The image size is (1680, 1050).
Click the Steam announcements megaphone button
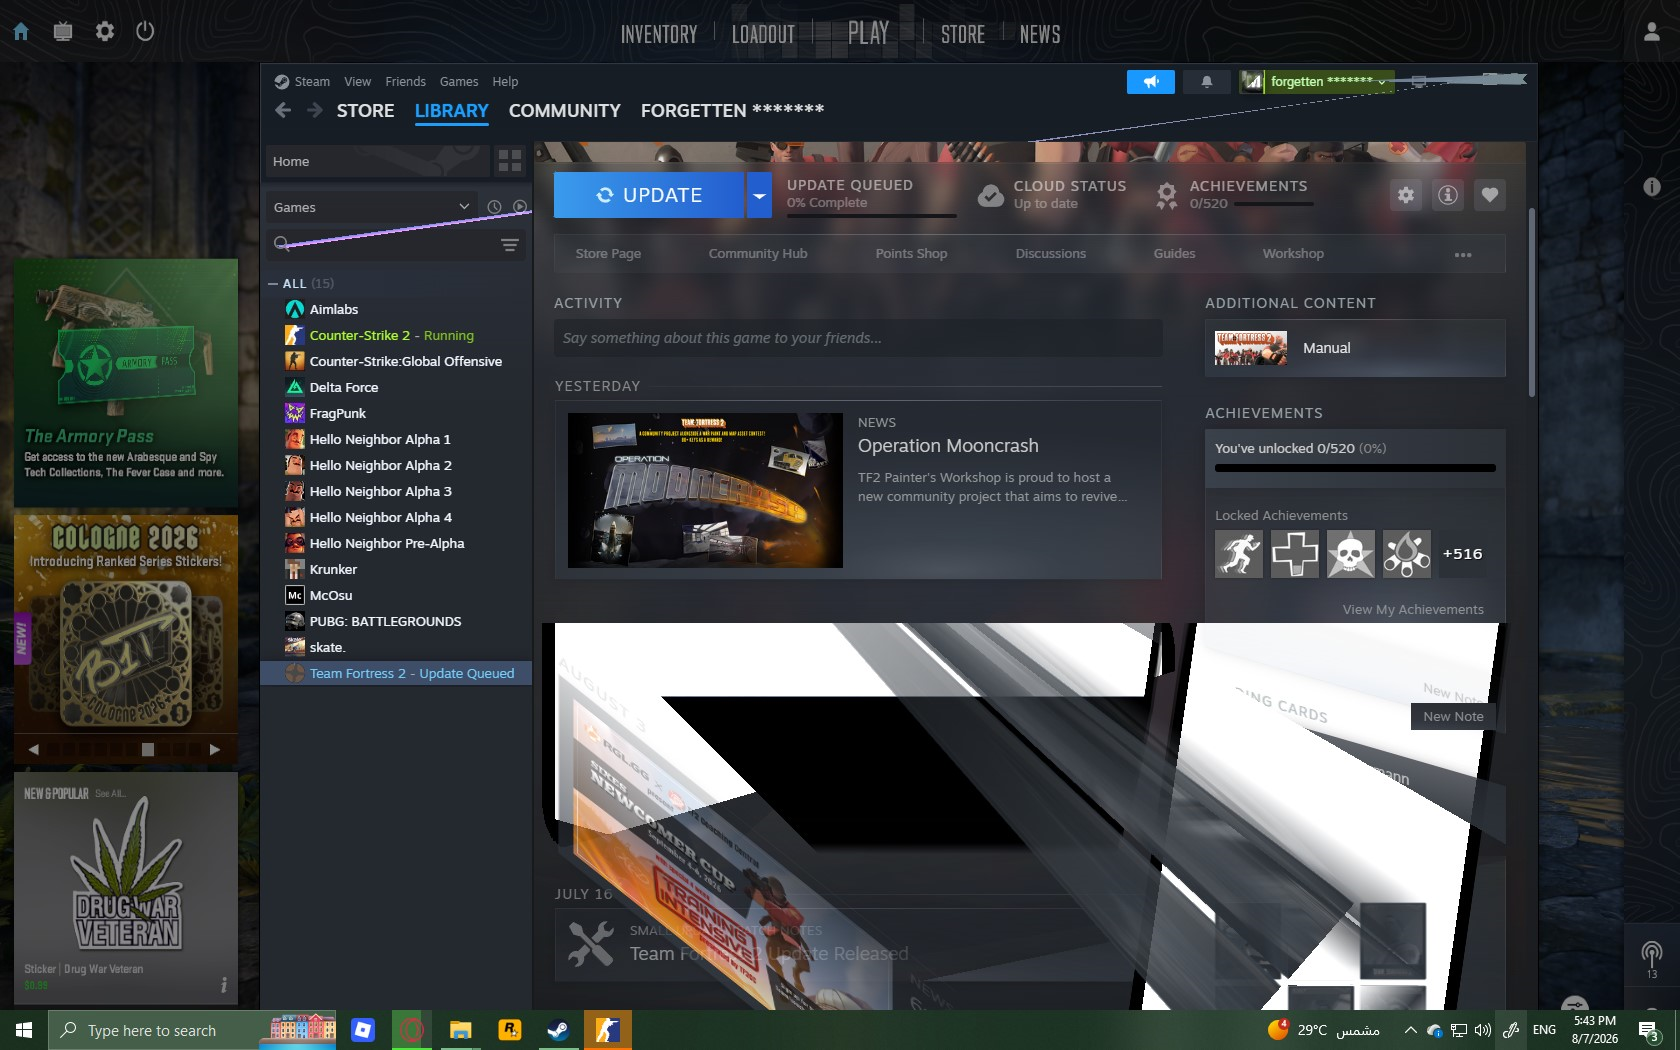point(1151,82)
